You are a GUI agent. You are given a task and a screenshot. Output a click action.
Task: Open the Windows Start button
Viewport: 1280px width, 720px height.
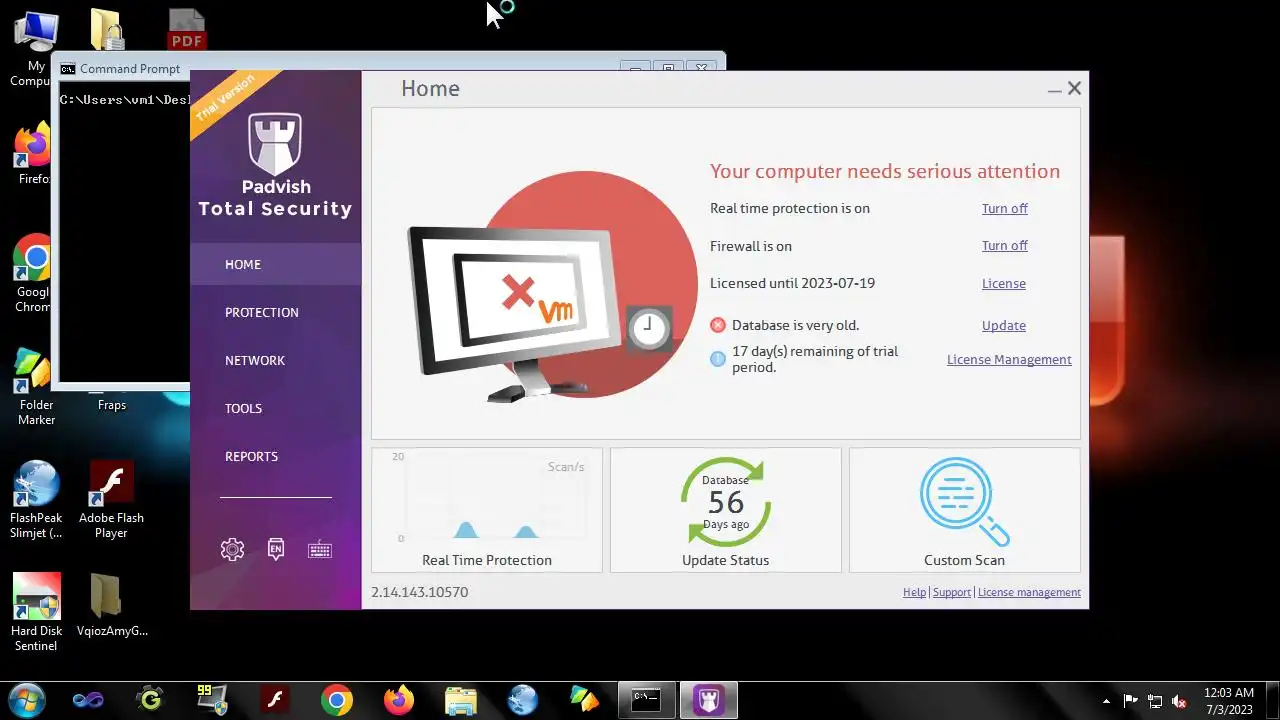tap(26, 700)
